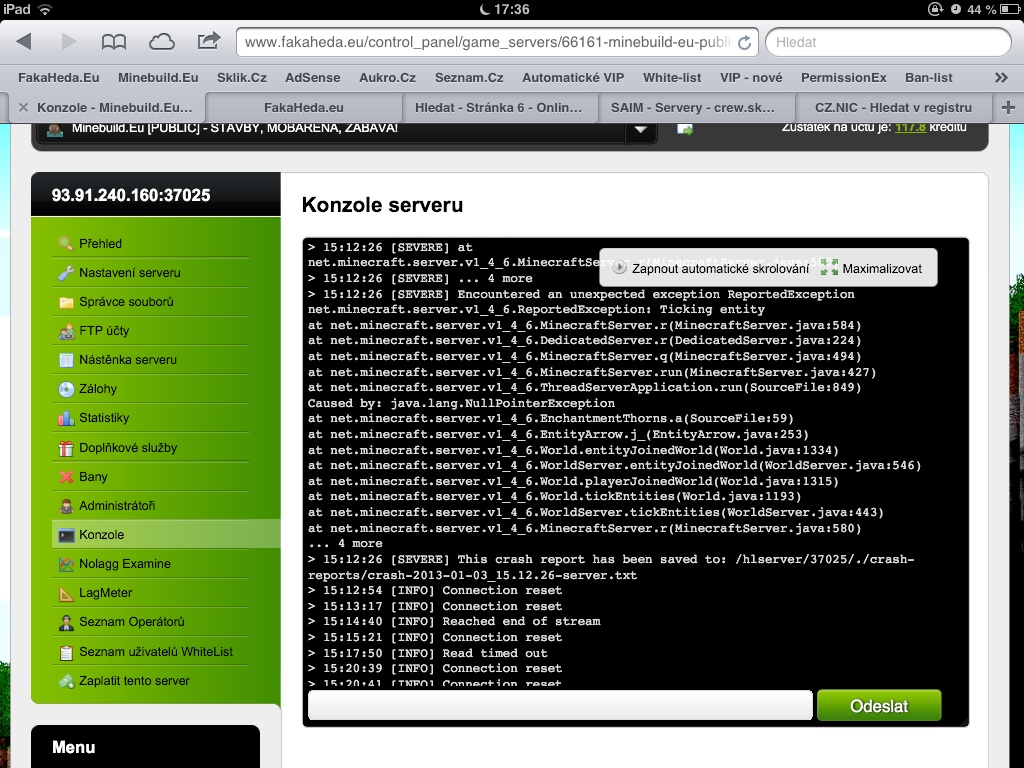Screen dimensions: 1024x768
Task: Click 'Caused by: java.lang.NullPointerException' line
Action: click(461, 403)
